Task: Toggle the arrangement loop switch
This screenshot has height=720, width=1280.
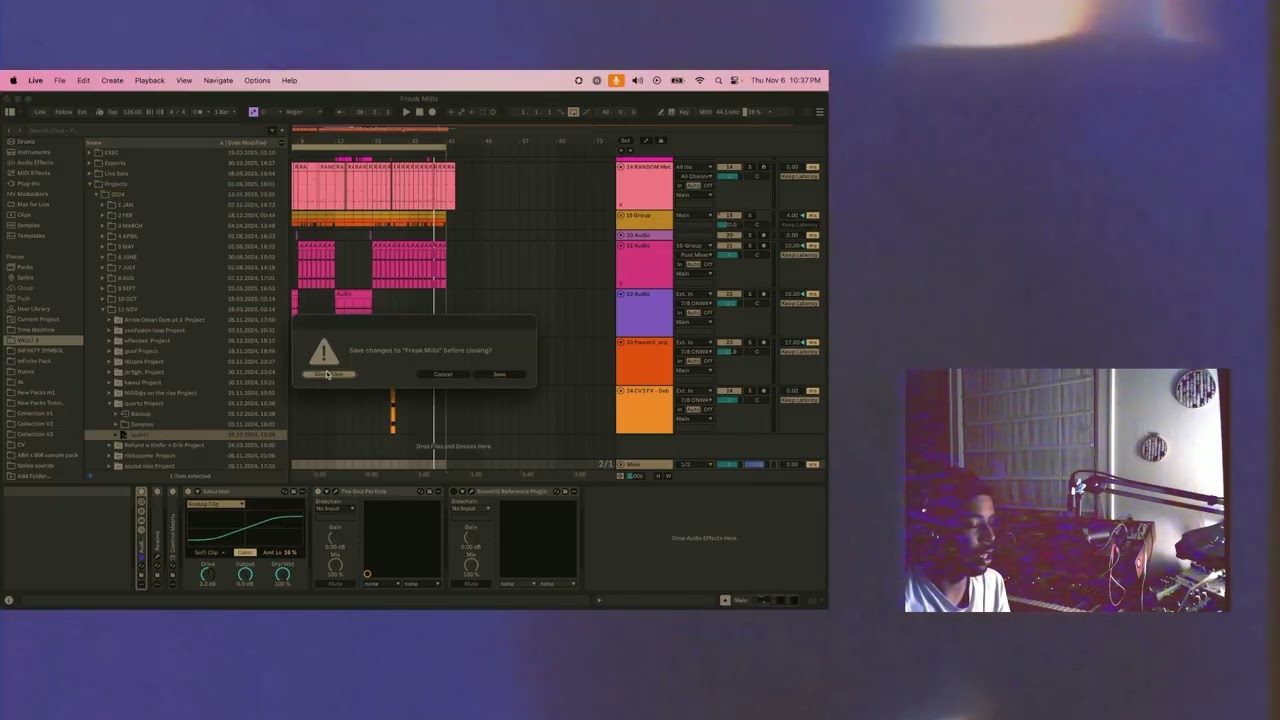Action: click(573, 112)
